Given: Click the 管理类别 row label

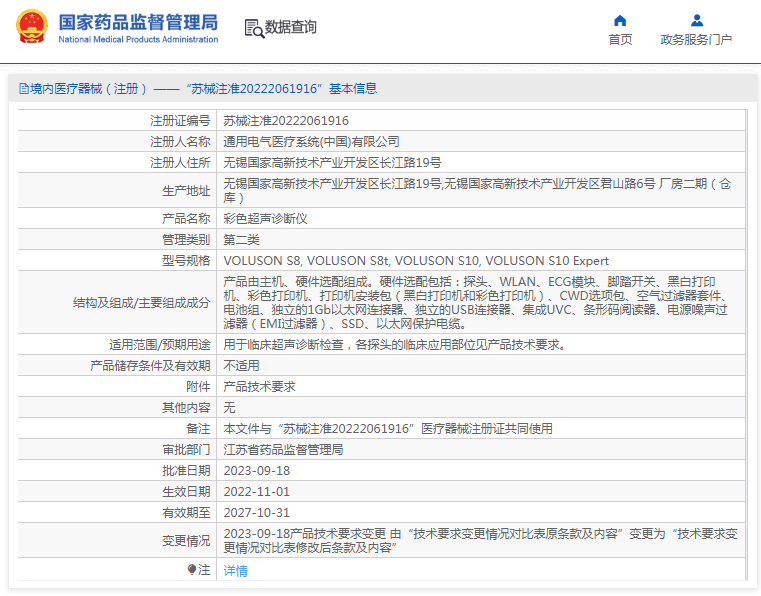Looking at the screenshot, I should [186, 239].
